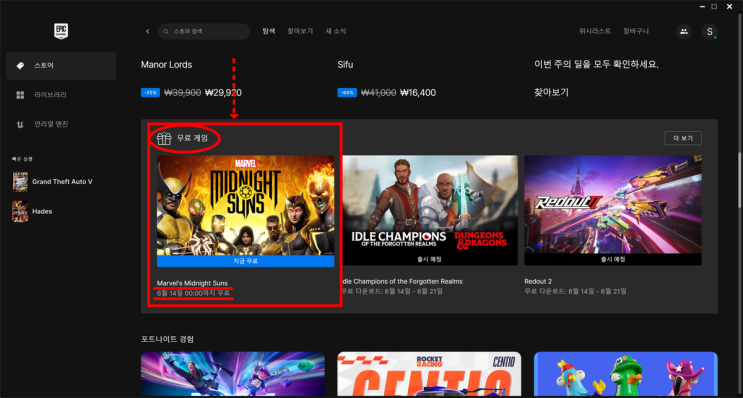Open the 언리얼 엔진 sidebar item
Screen dimensions: 743x398
[61, 124]
